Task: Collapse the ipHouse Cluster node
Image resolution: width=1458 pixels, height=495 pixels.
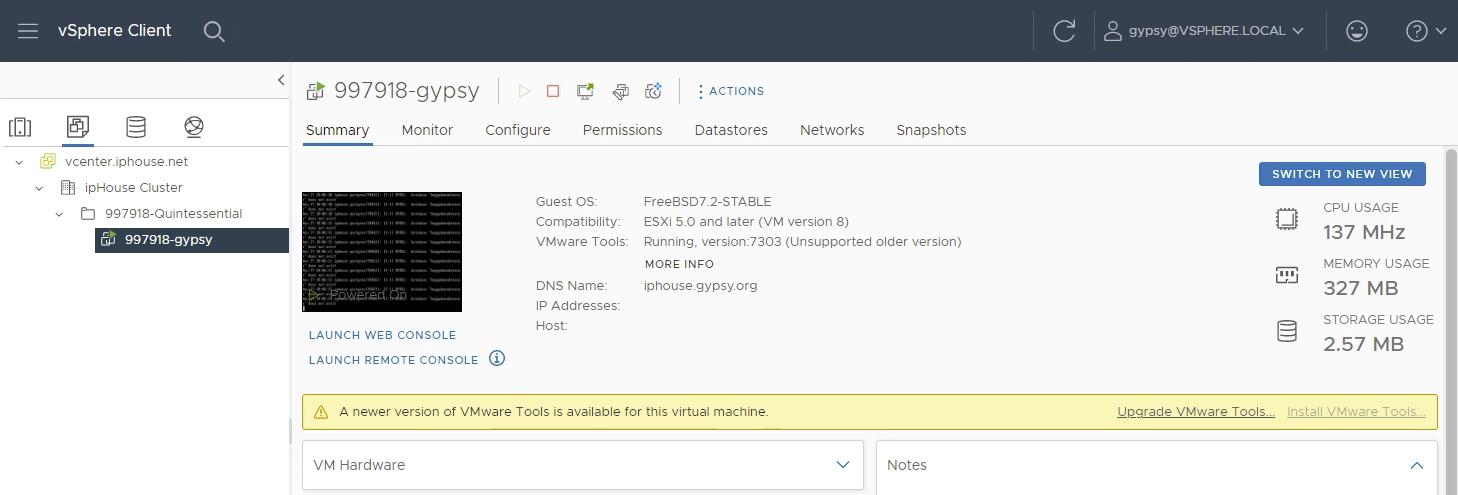Action: pyautogui.click(x=39, y=187)
